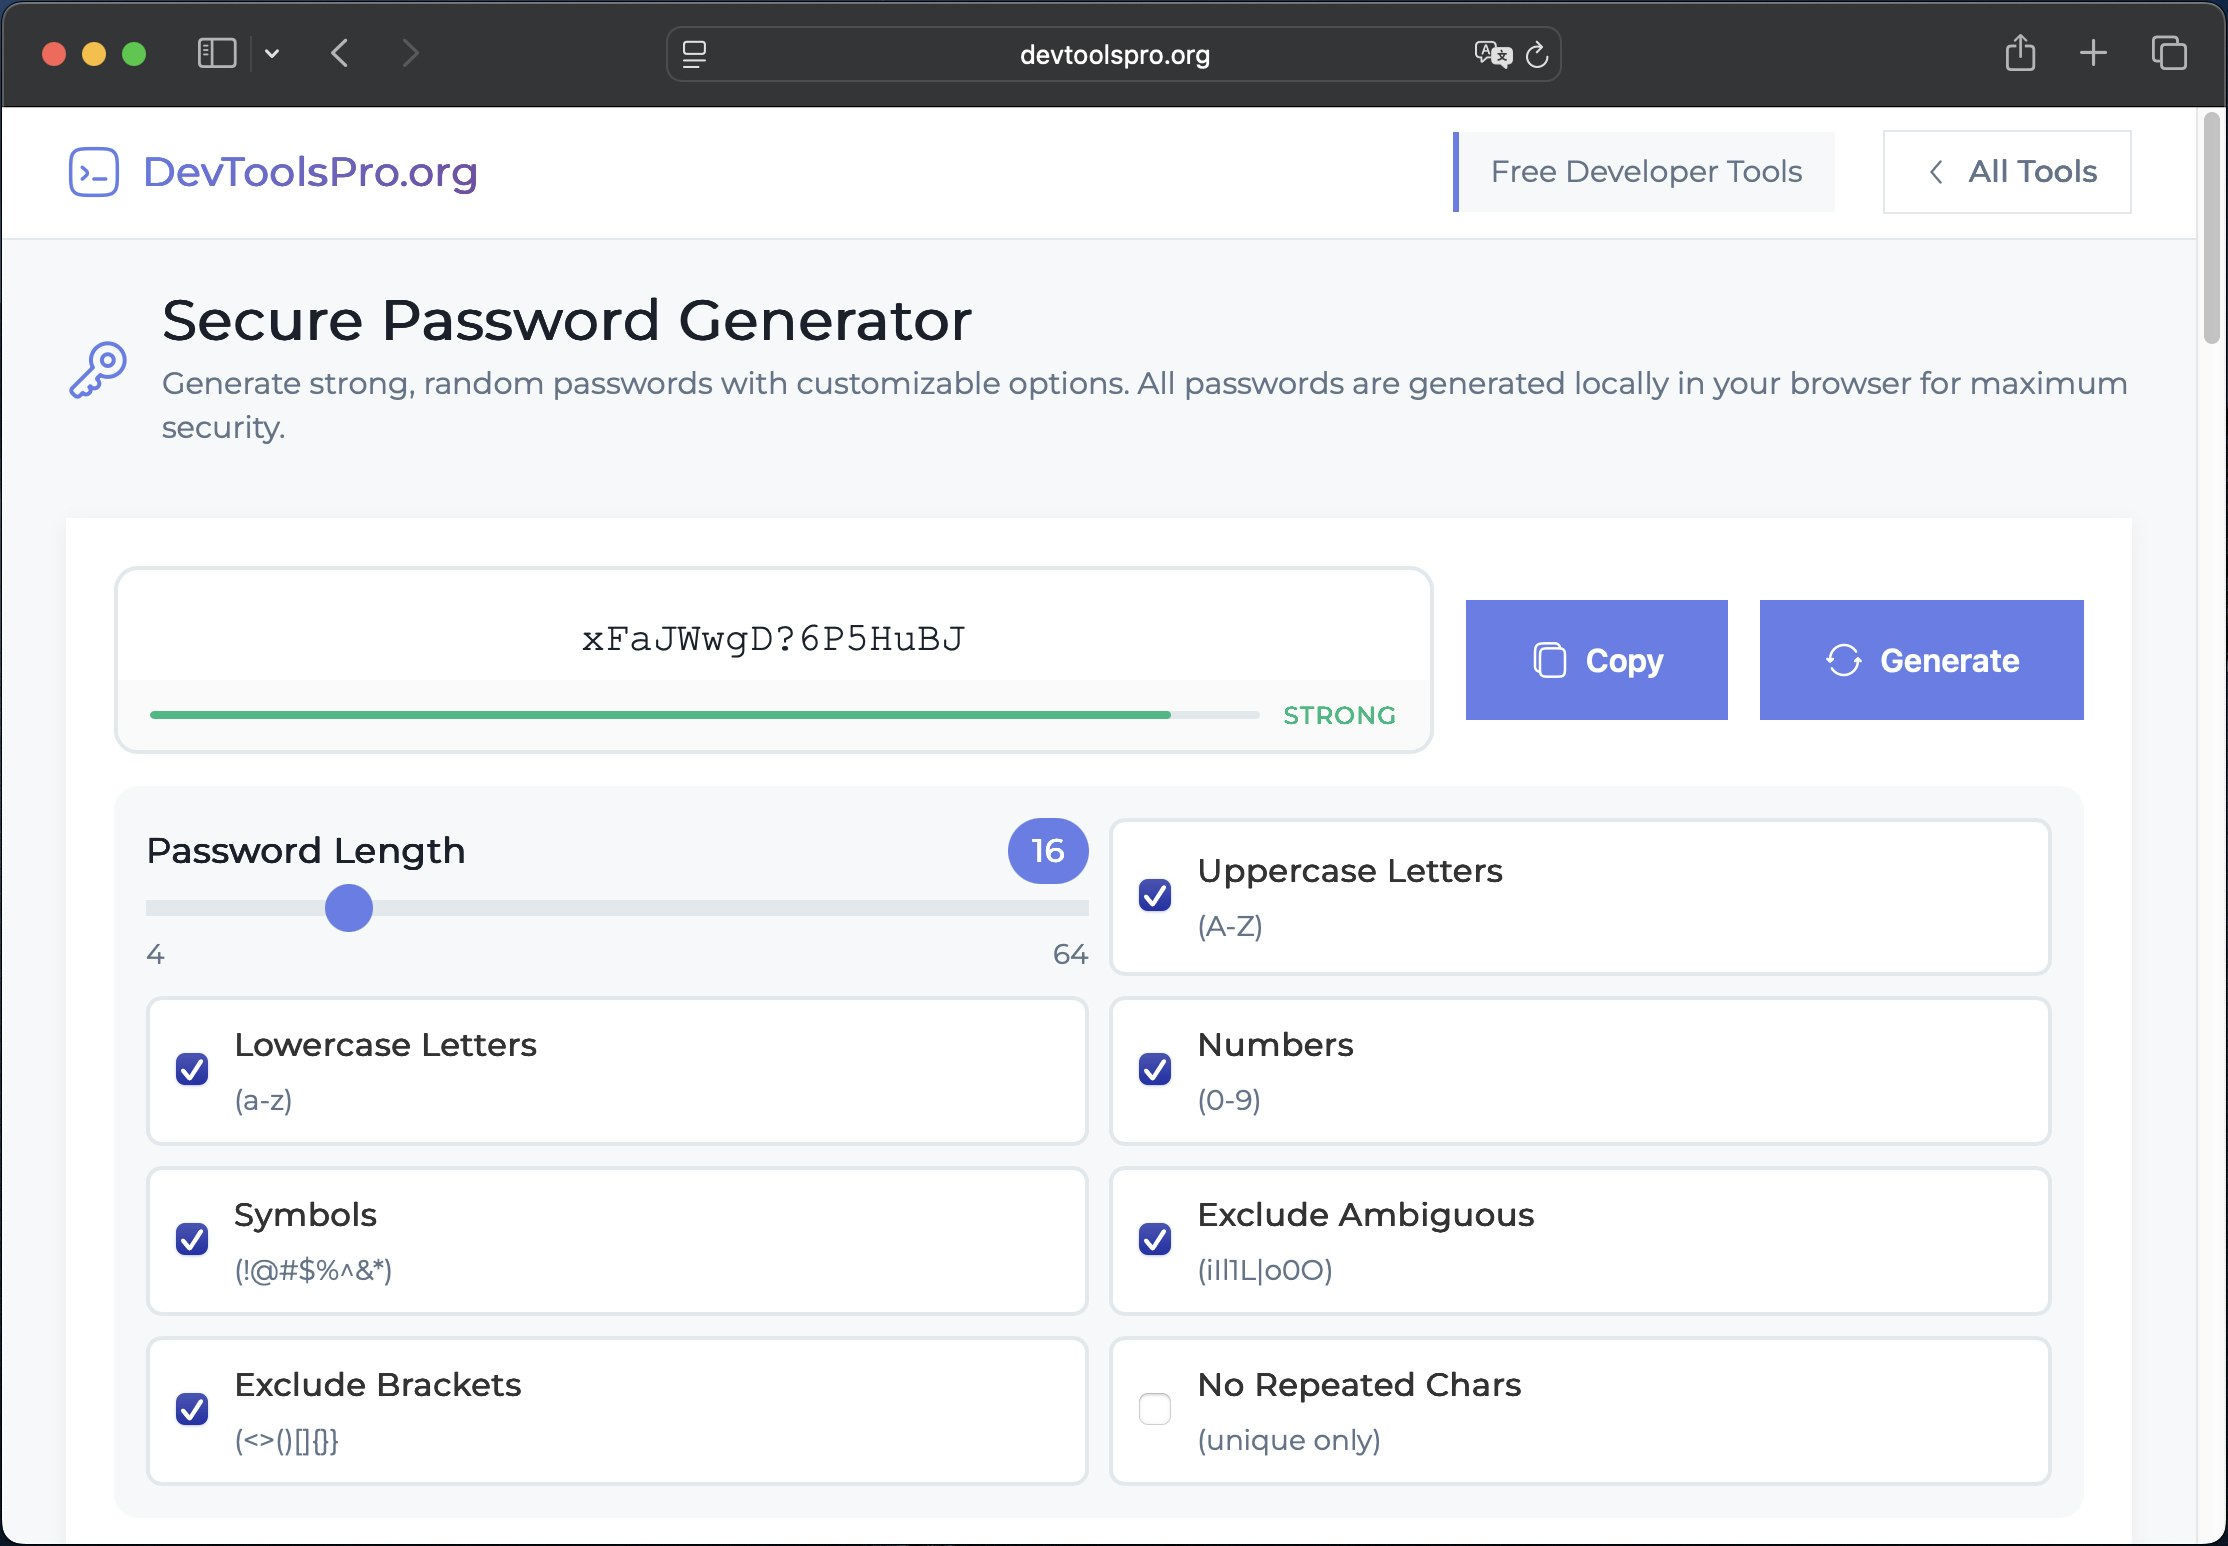Click the translate icon in address bar
This screenshot has height=1546, width=2228.
1492,54
